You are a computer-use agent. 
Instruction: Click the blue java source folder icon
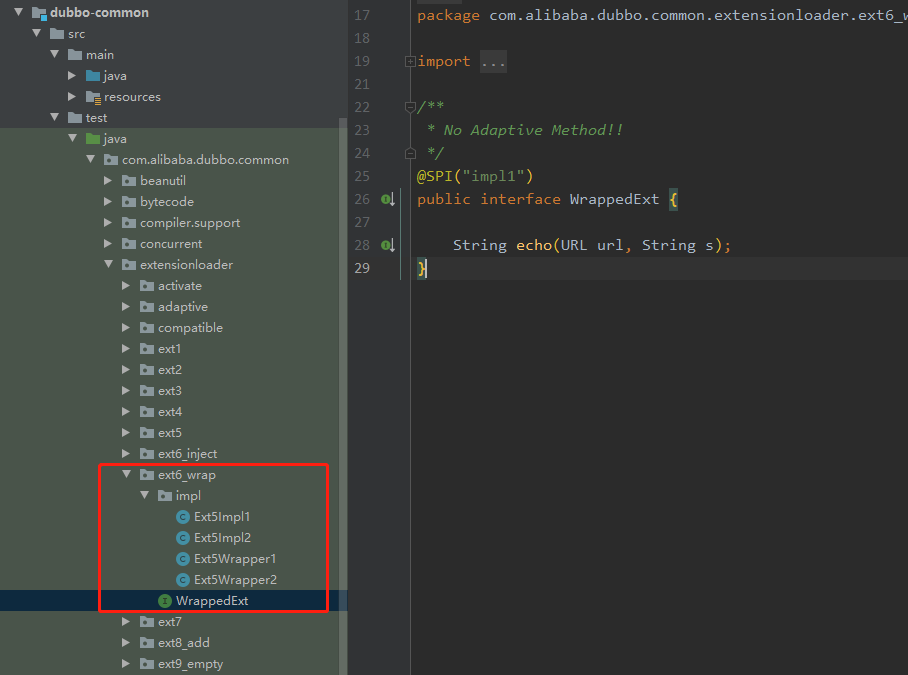click(x=93, y=75)
